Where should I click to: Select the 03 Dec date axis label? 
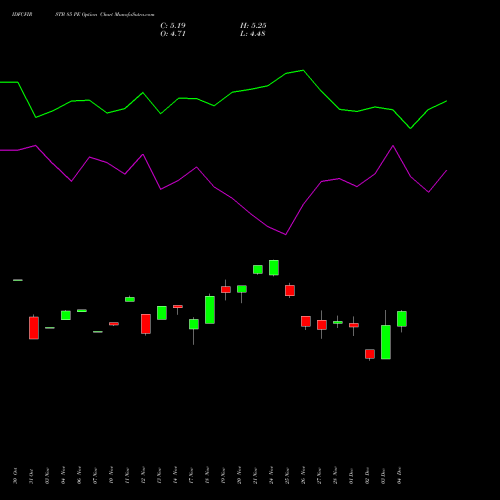(x=383, y=476)
